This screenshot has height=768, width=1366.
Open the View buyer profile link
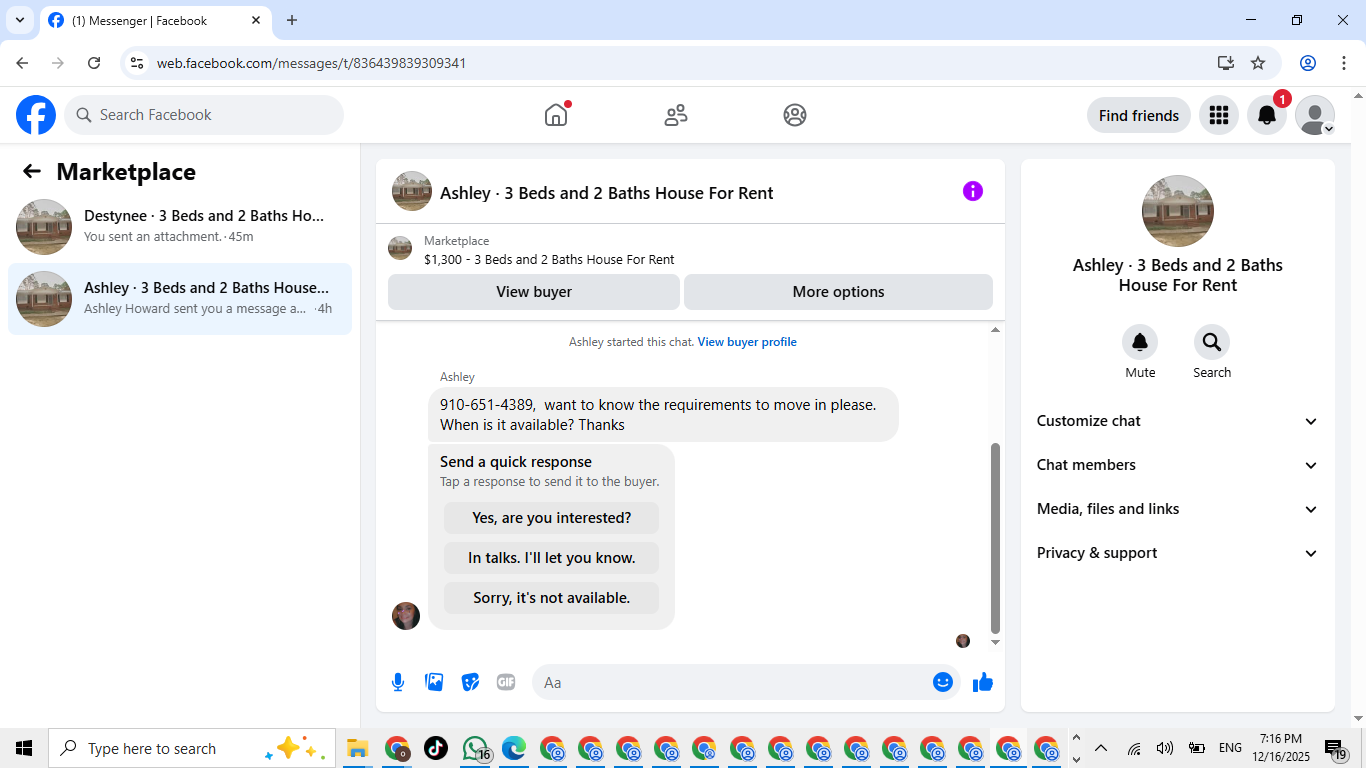pos(747,342)
